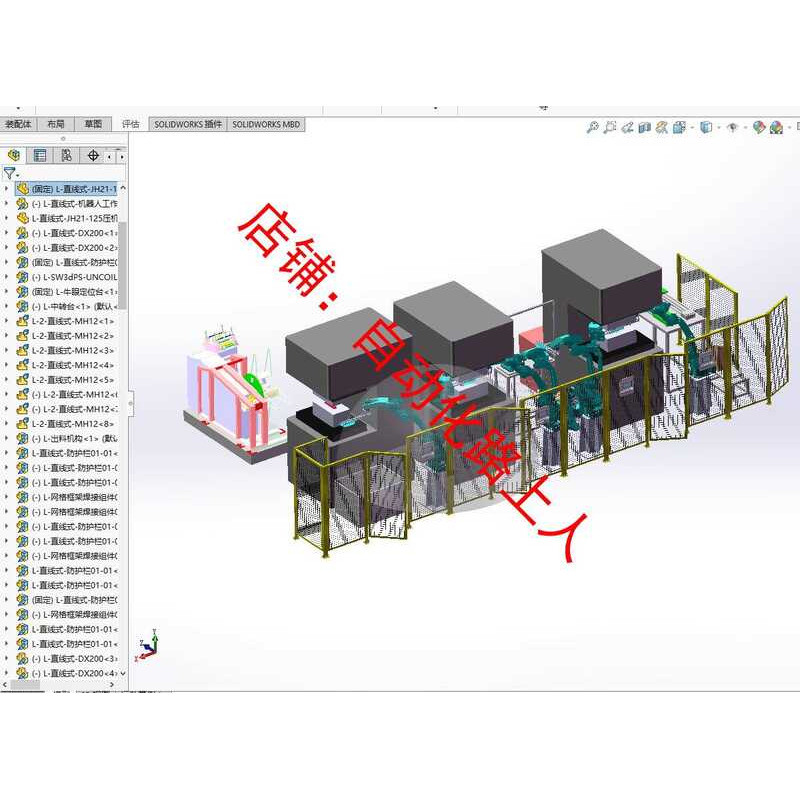Open the DimXpertManager crosshair tab icon
Image resolution: width=800 pixels, height=800 pixels.
point(93,155)
